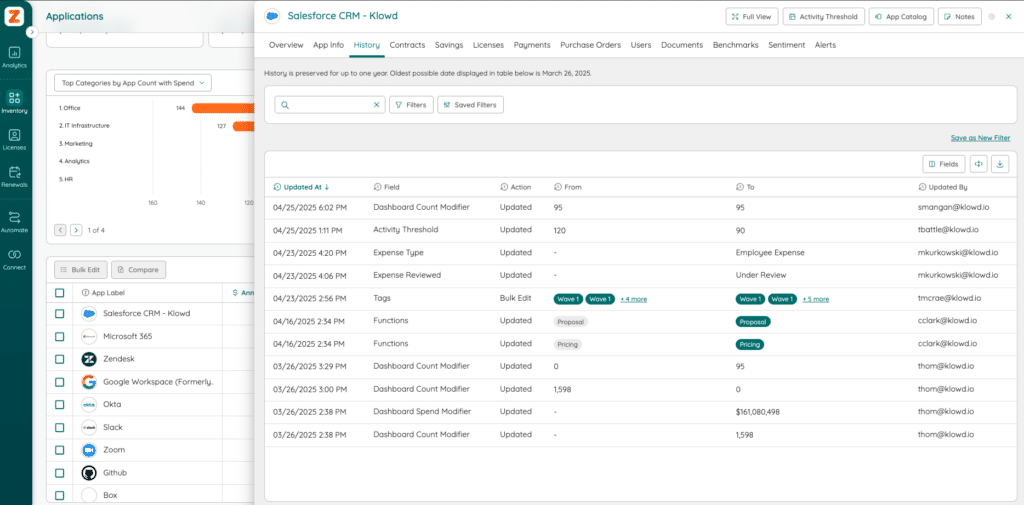Click the Saved Filters button
1024x505 pixels.
(471, 105)
